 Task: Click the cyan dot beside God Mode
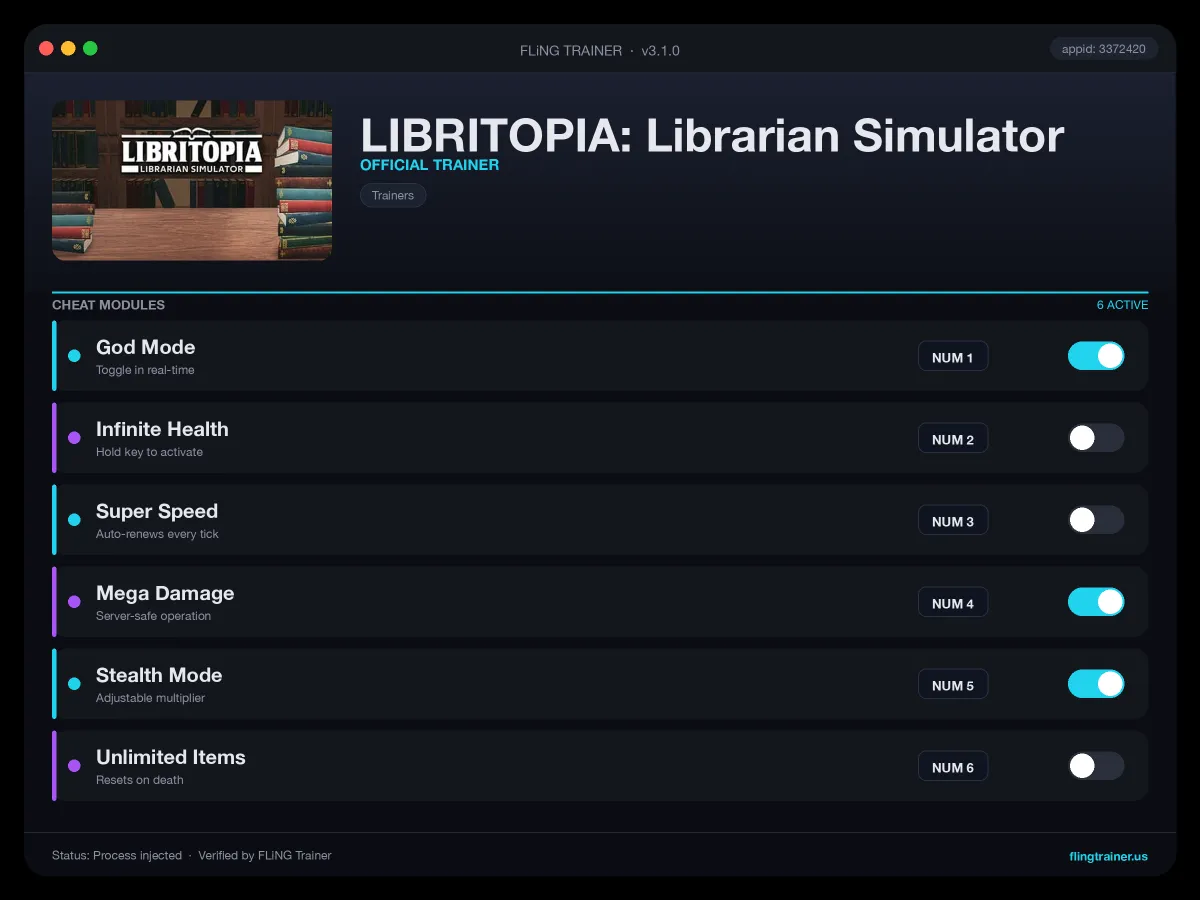74,356
